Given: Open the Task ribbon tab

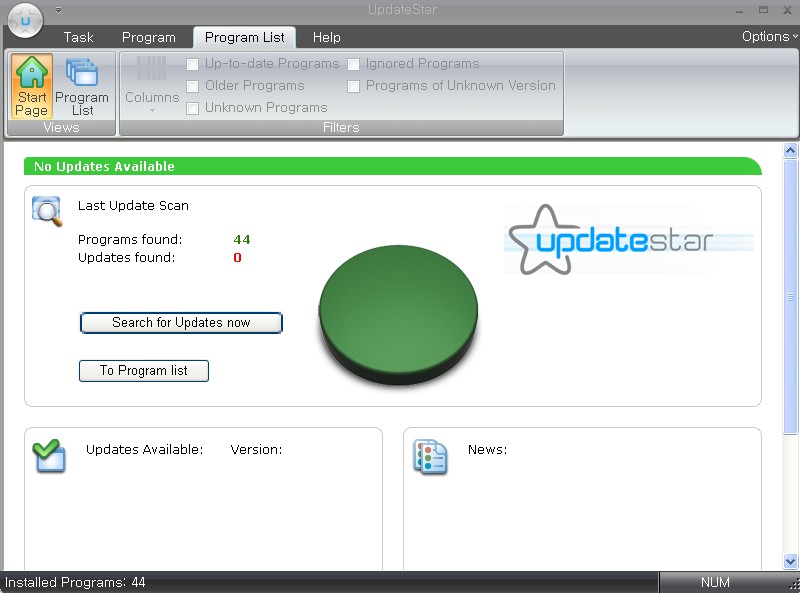Looking at the screenshot, I should (x=79, y=37).
